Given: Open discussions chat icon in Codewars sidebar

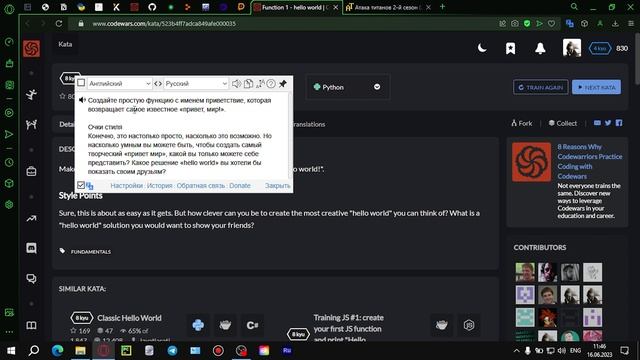Looking at the screenshot, I should pyautogui.click(x=31, y=278).
